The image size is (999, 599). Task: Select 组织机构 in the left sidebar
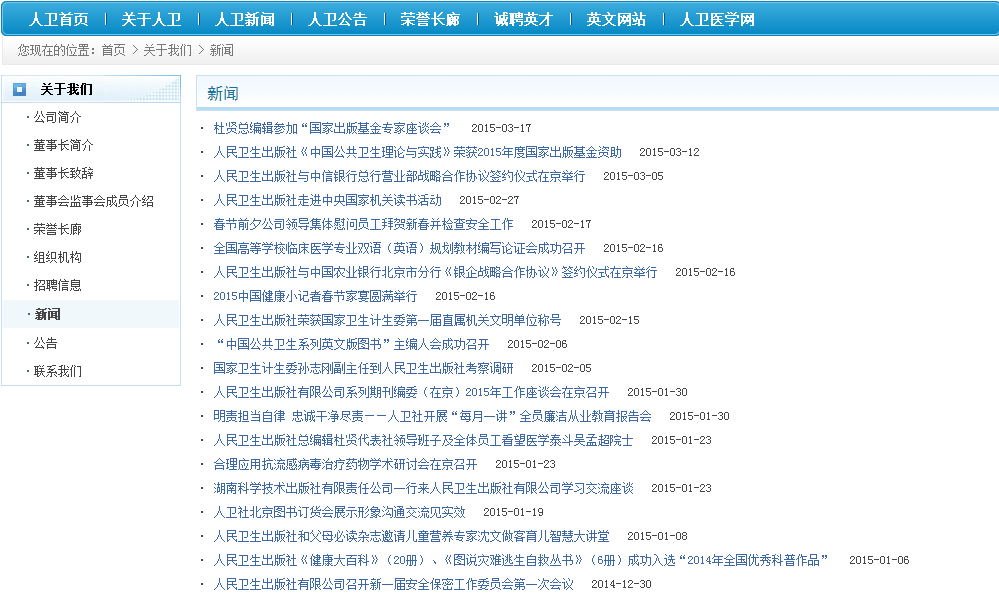(x=58, y=257)
